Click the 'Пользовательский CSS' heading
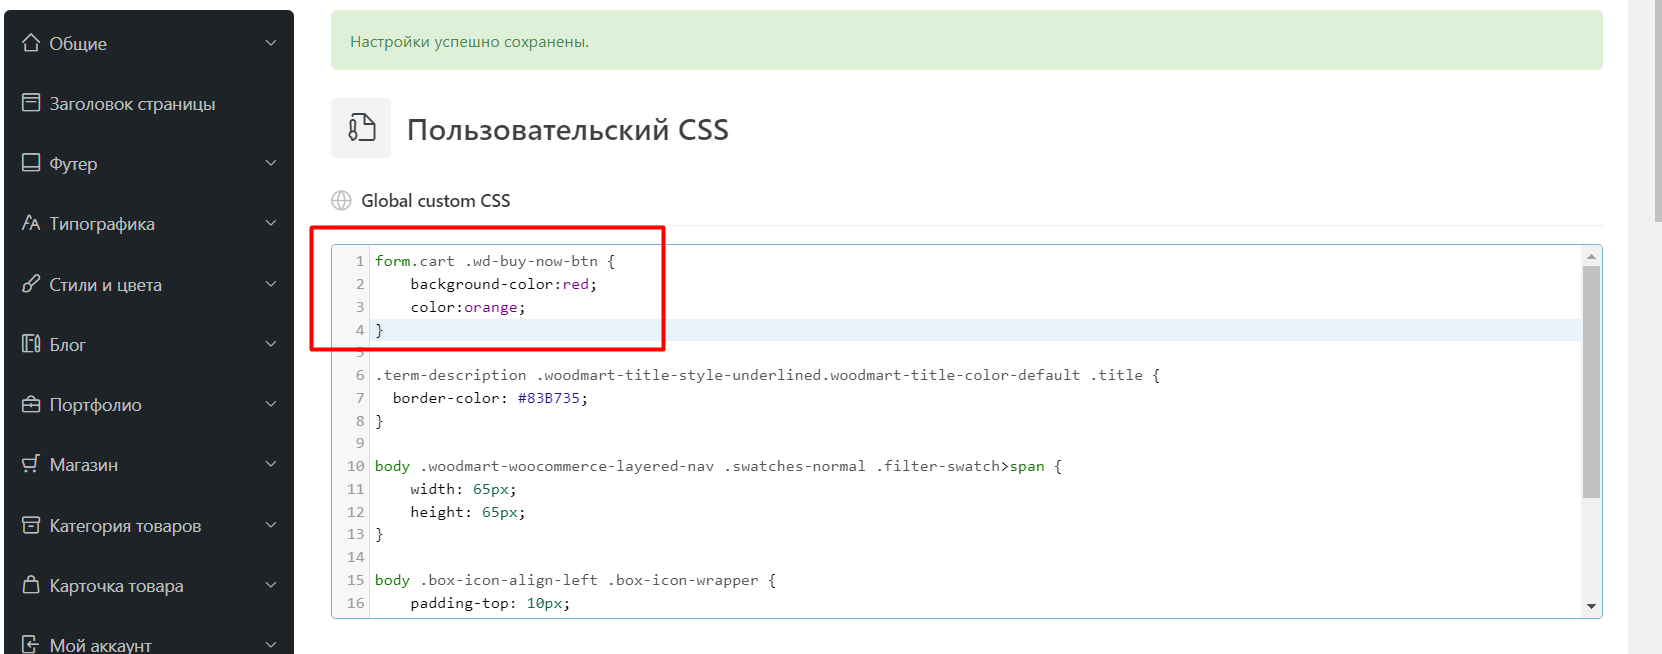The image size is (1662, 654). 567,130
